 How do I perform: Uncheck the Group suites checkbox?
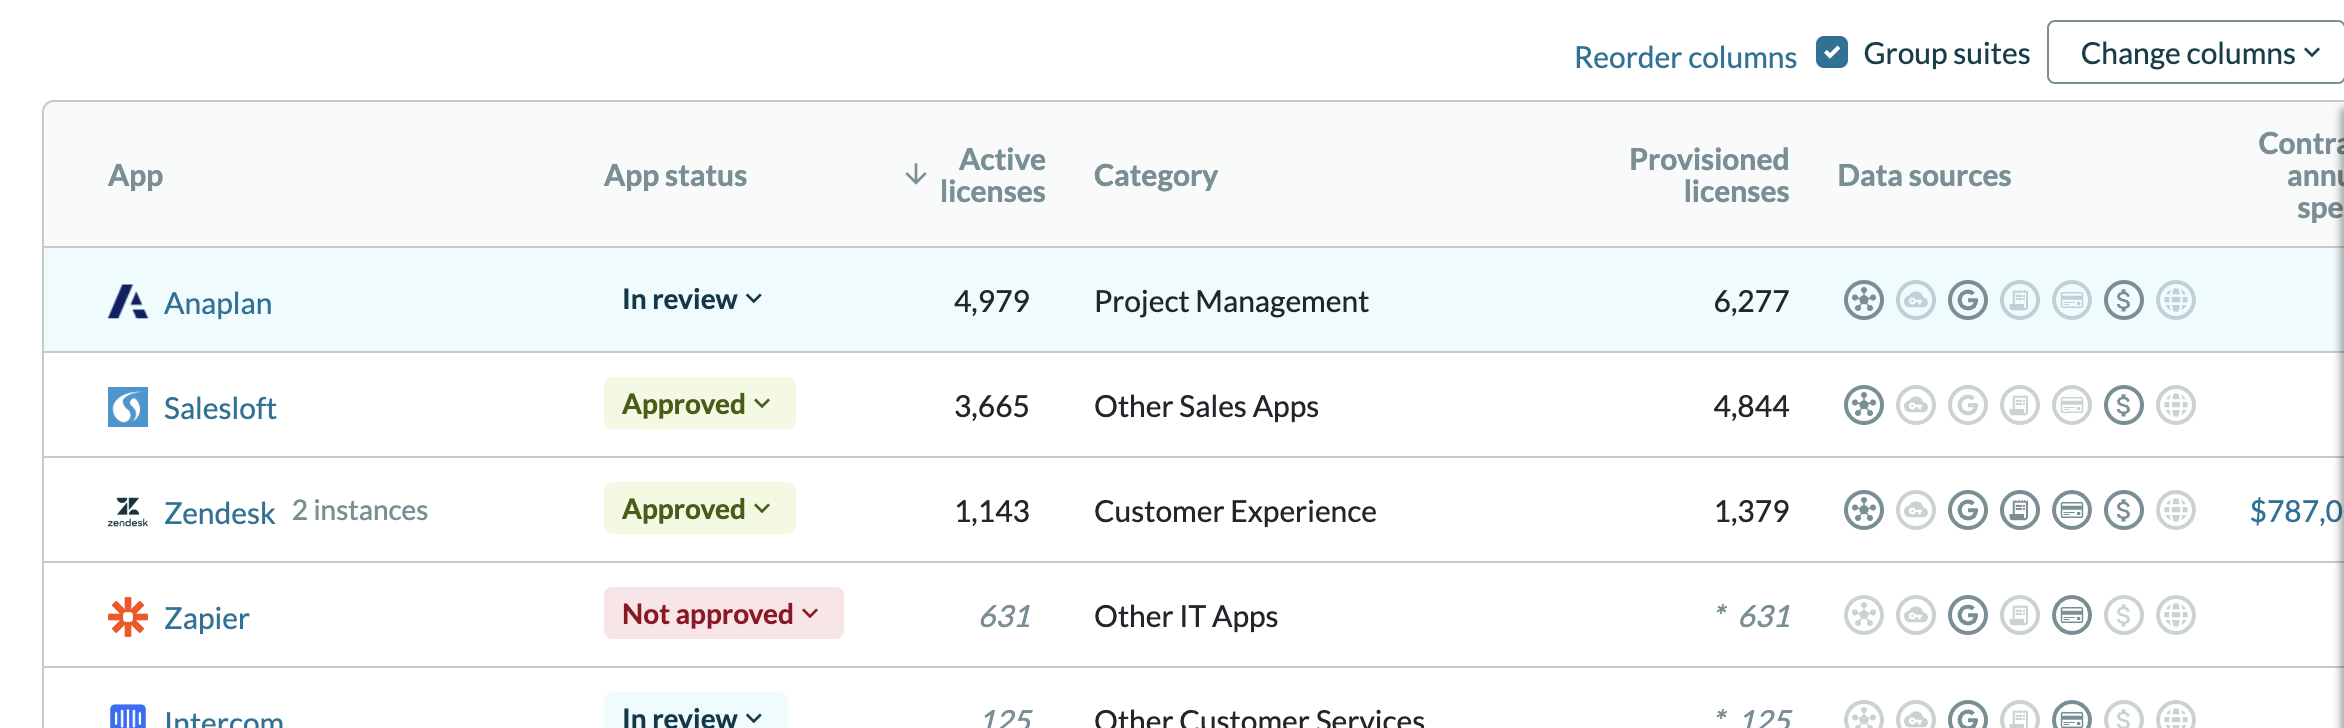(1831, 52)
